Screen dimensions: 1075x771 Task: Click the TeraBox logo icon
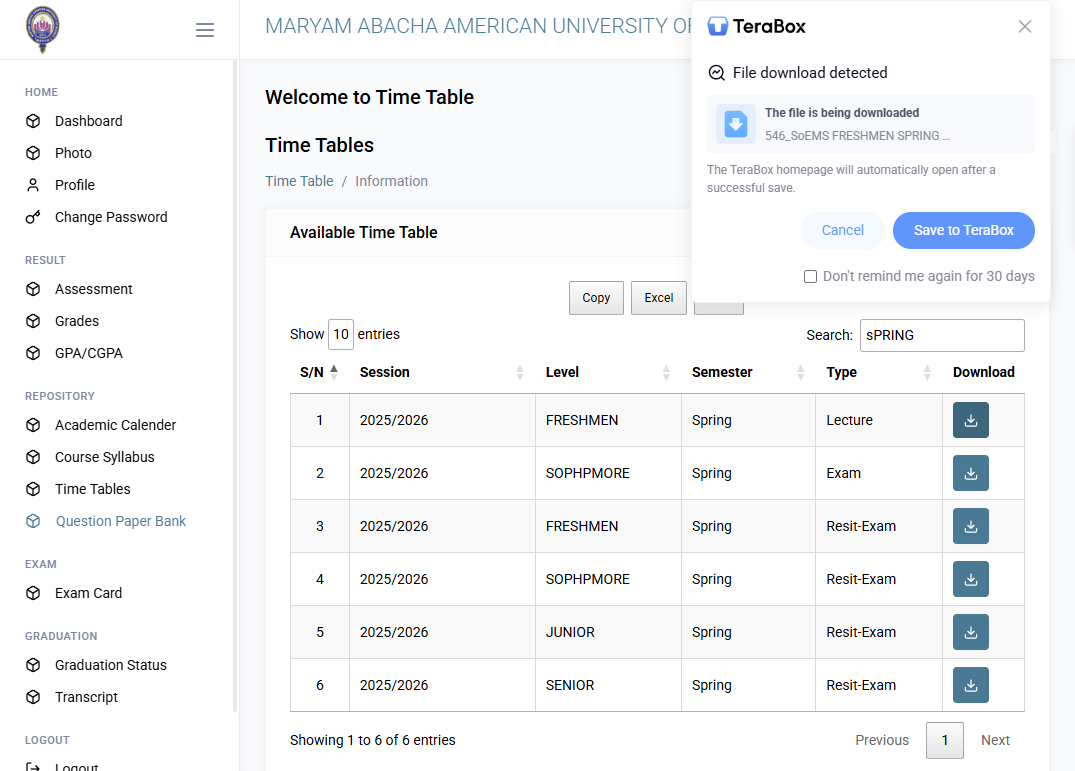(718, 26)
